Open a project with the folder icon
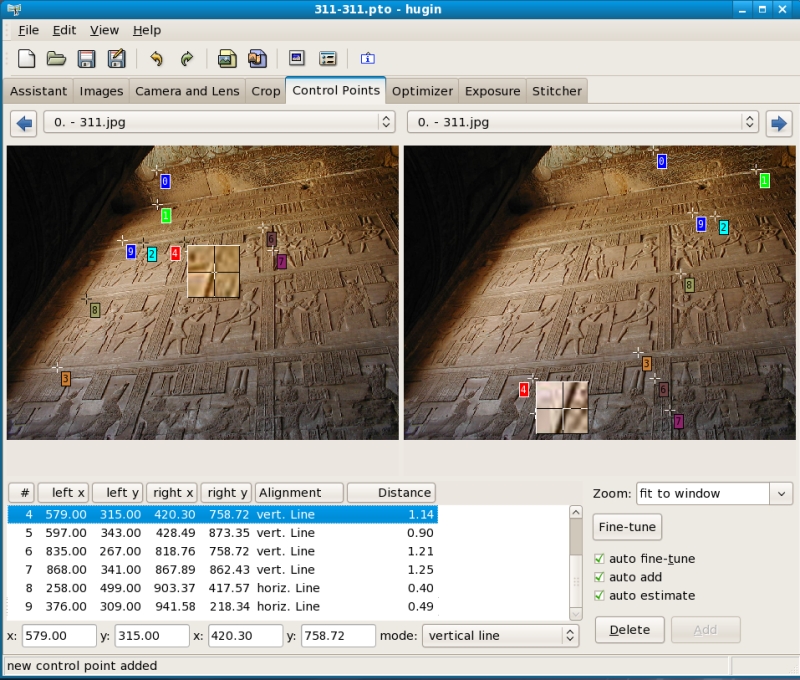The width and height of the screenshot is (800, 680). tap(56, 59)
